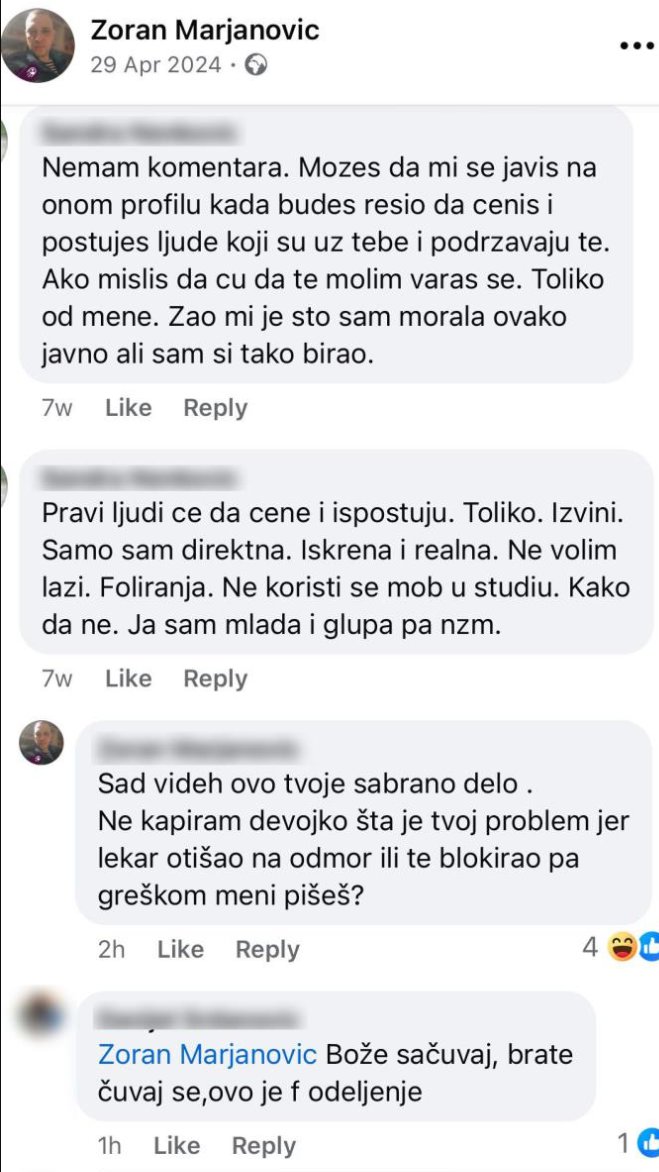Screen dimensions: 659x1172
Task: Like the 'Sad videh ovo tvoje' comment
Action: 180,949
